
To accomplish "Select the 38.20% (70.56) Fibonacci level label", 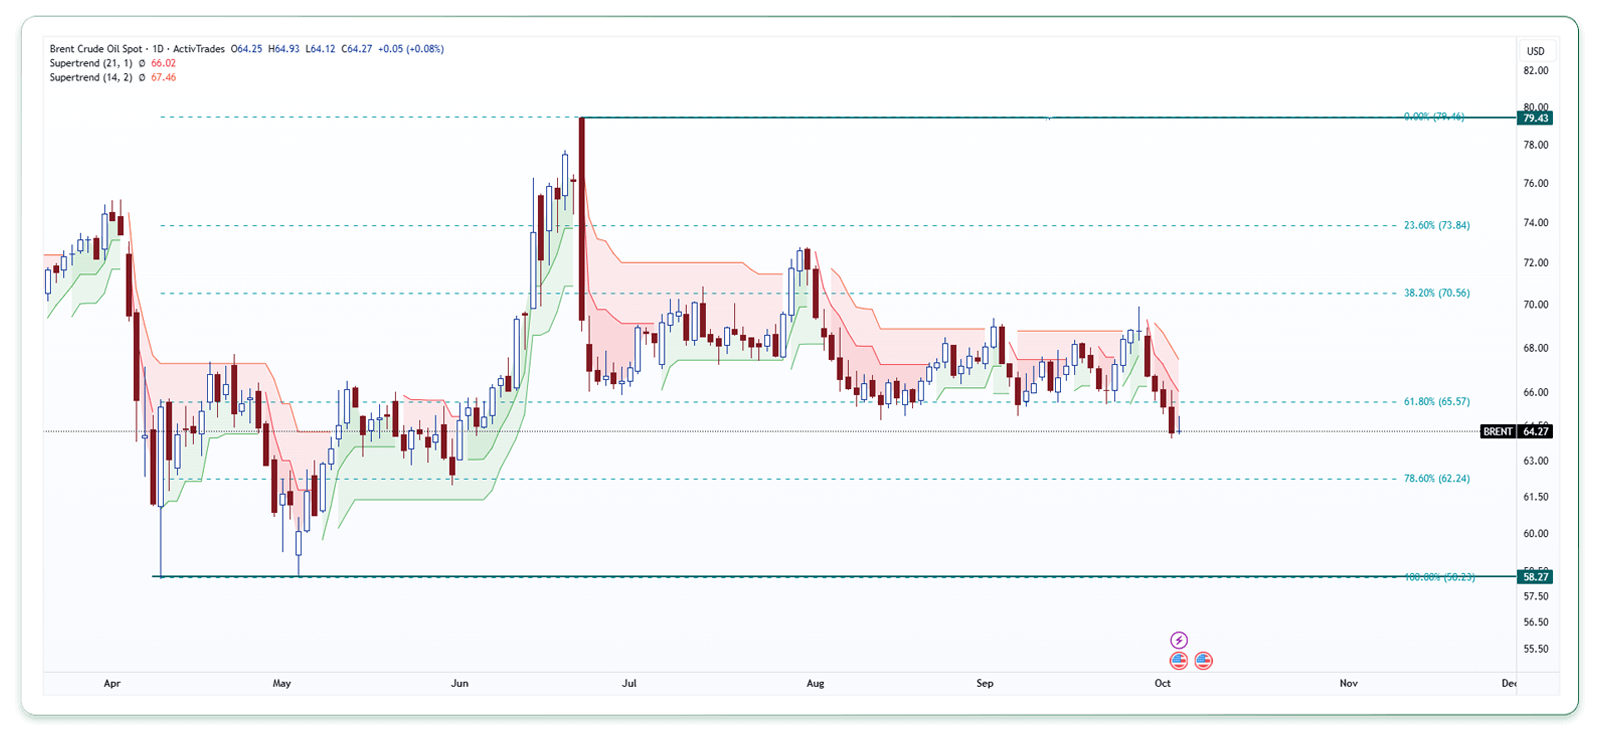I will [x=1436, y=294].
